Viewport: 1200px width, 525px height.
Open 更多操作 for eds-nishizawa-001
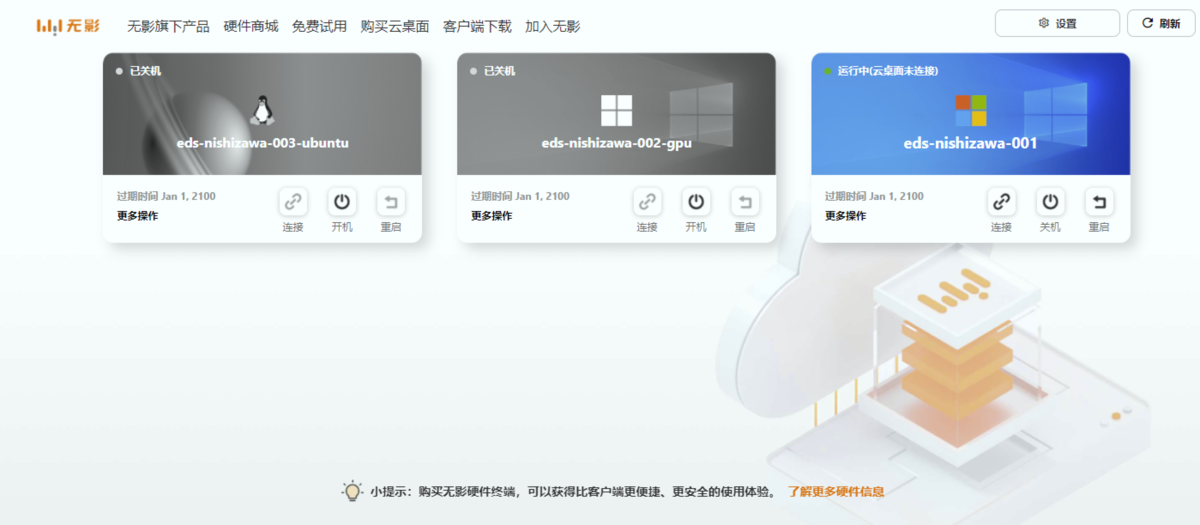click(845, 216)
